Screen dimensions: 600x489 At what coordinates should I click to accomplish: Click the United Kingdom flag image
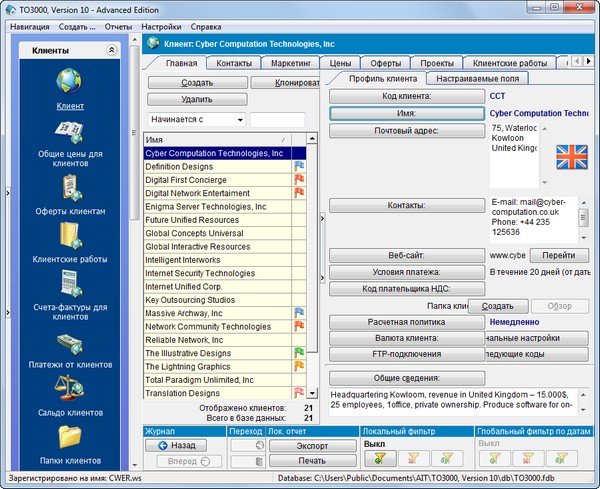[572, 156]
